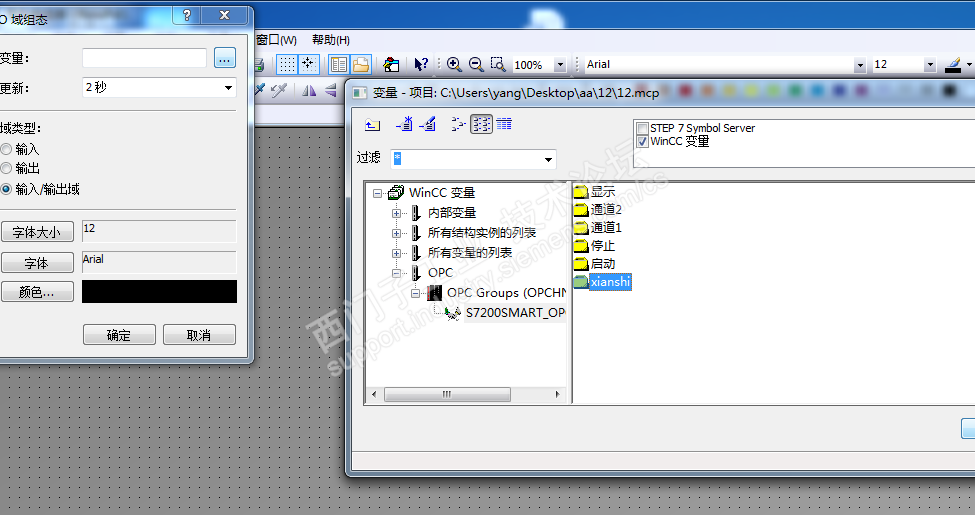Screen dimensions: 975x515
Task: Click the I/O dialog help question button
Action: (x=187, y=16)
